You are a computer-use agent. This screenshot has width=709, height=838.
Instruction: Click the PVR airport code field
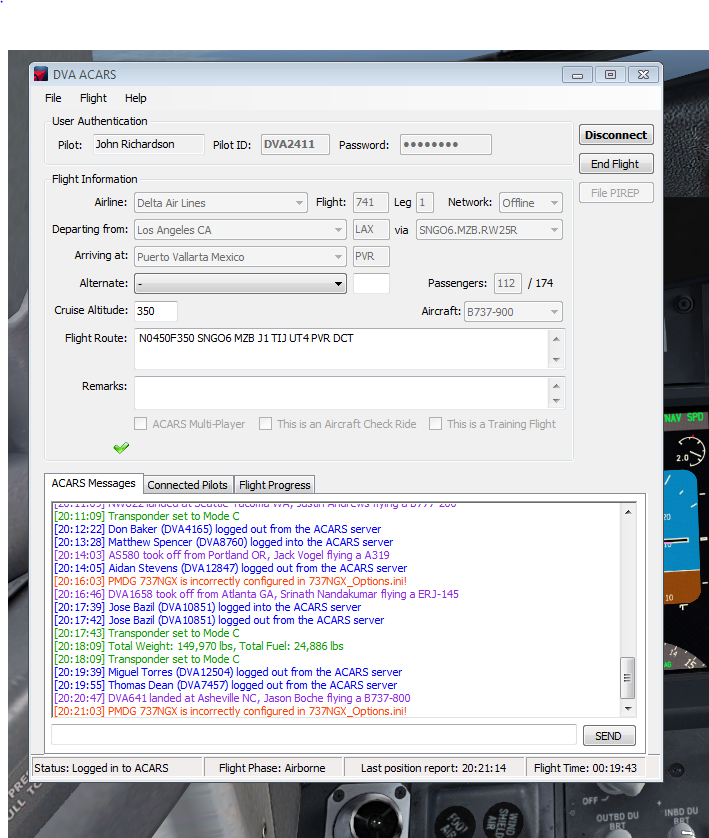[x=371, y=257]
